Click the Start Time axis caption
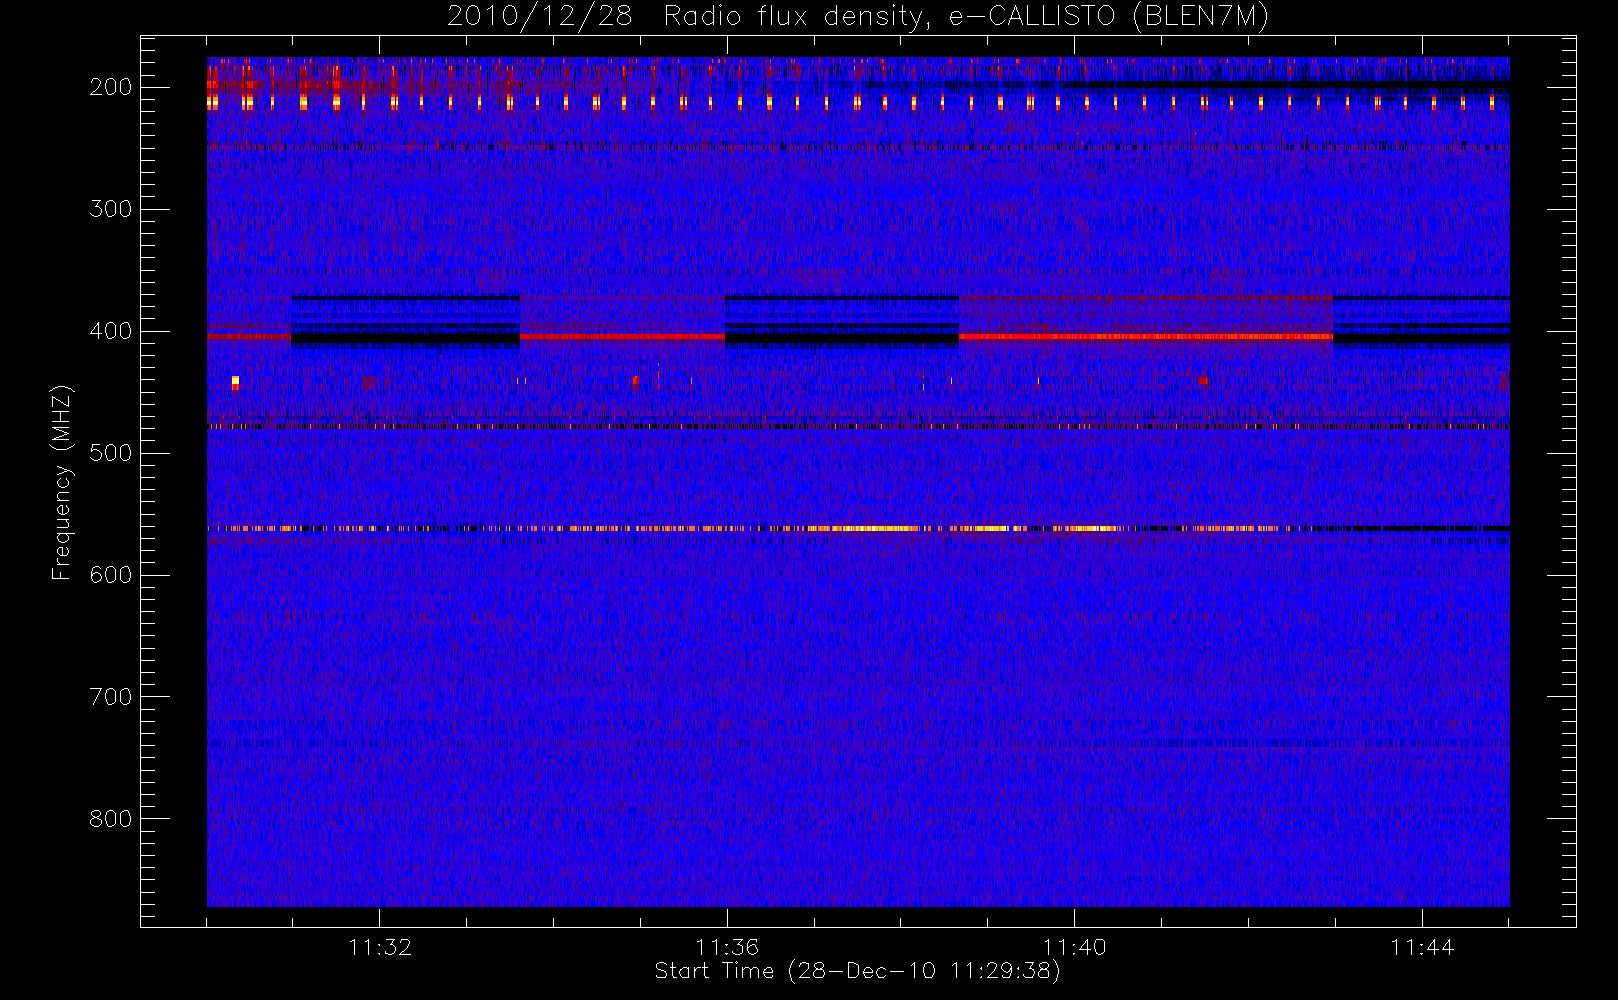 (858, 971)
